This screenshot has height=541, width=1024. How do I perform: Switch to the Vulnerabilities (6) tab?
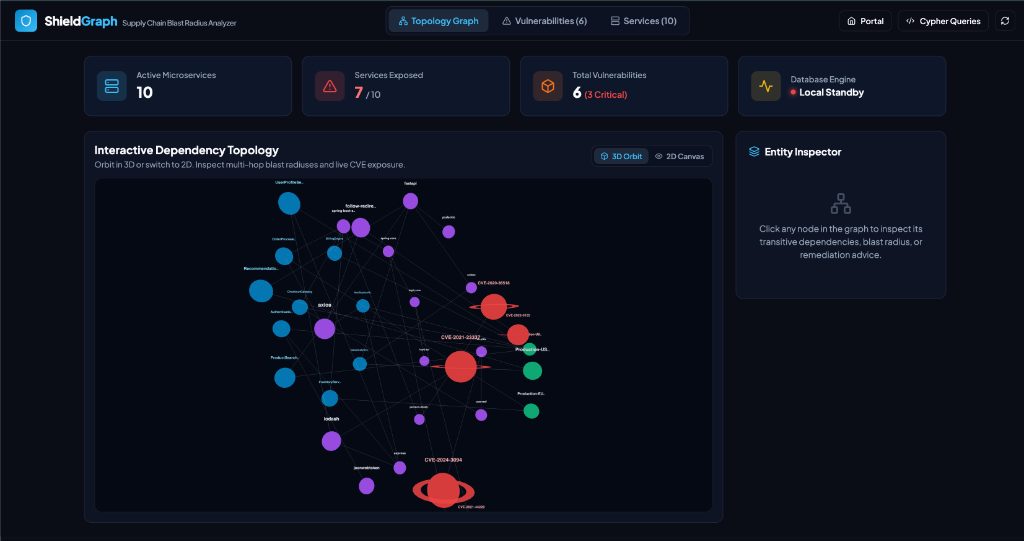coord(545,21)
